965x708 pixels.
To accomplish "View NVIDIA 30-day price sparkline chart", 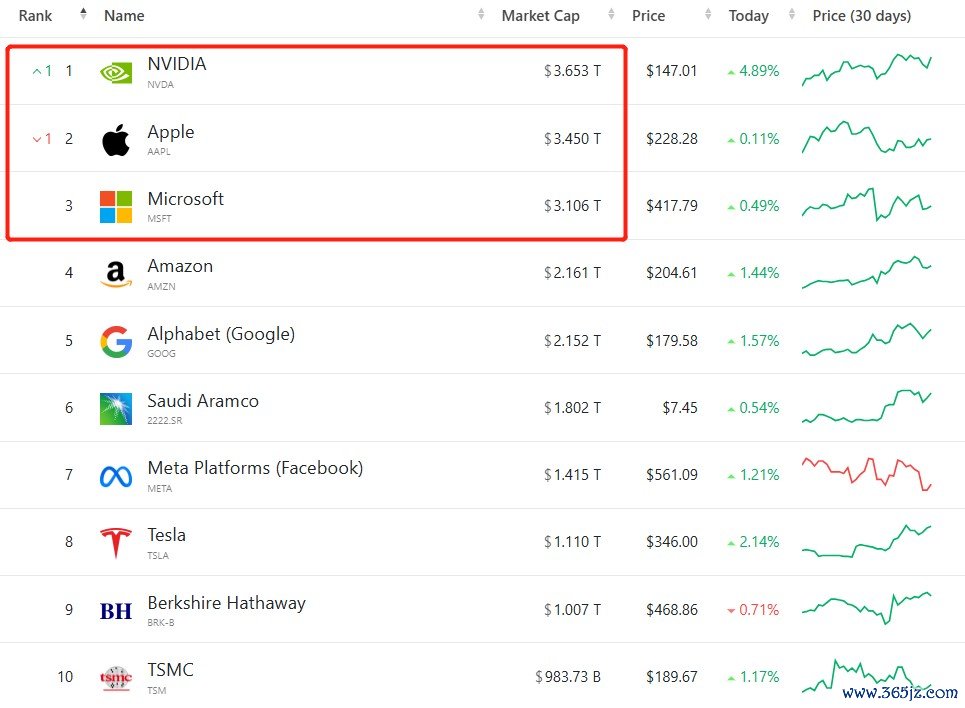I will tap(867, 70).
